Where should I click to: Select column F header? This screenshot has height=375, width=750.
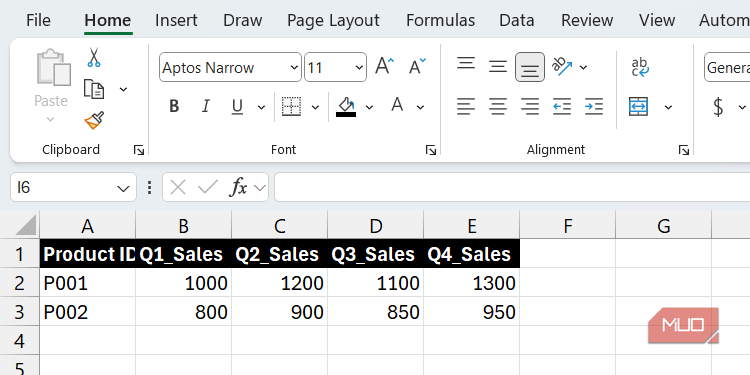pyautogui.click(x=568, y=225)
